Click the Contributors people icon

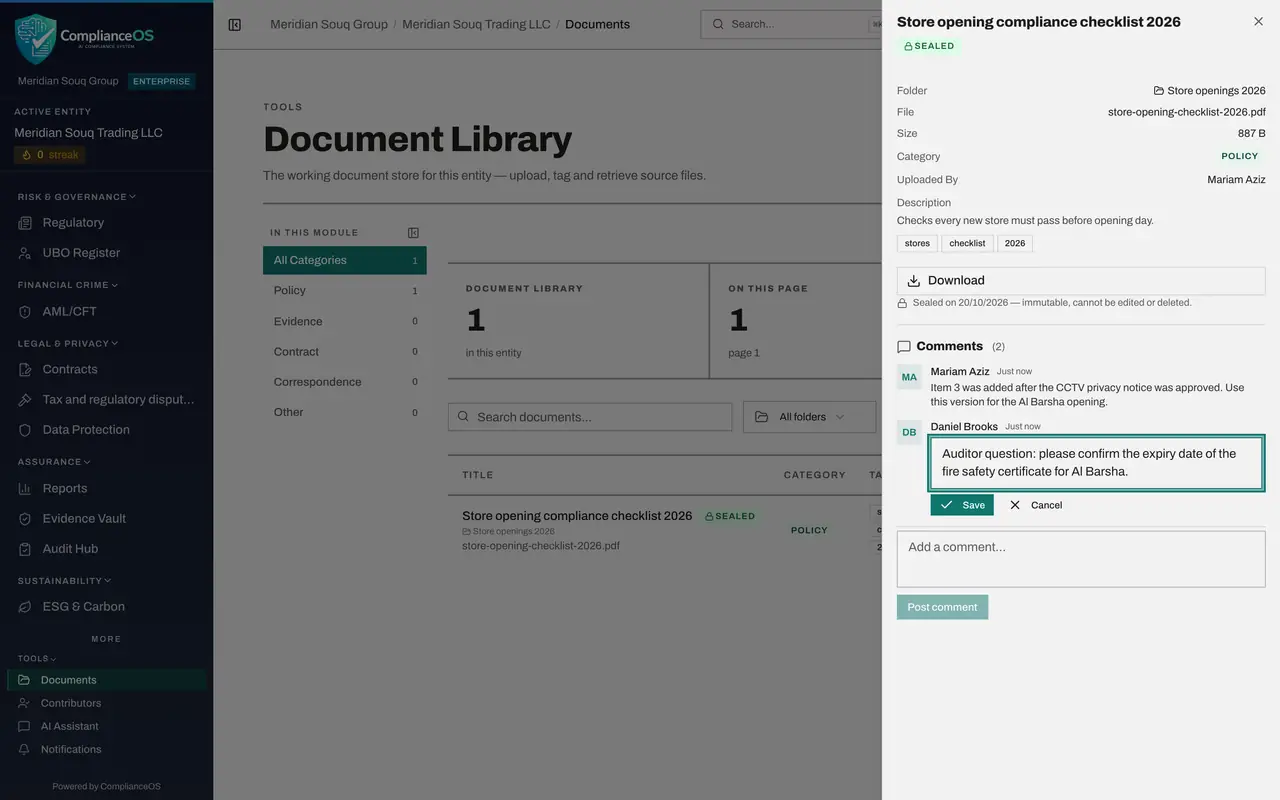(24, 703)
